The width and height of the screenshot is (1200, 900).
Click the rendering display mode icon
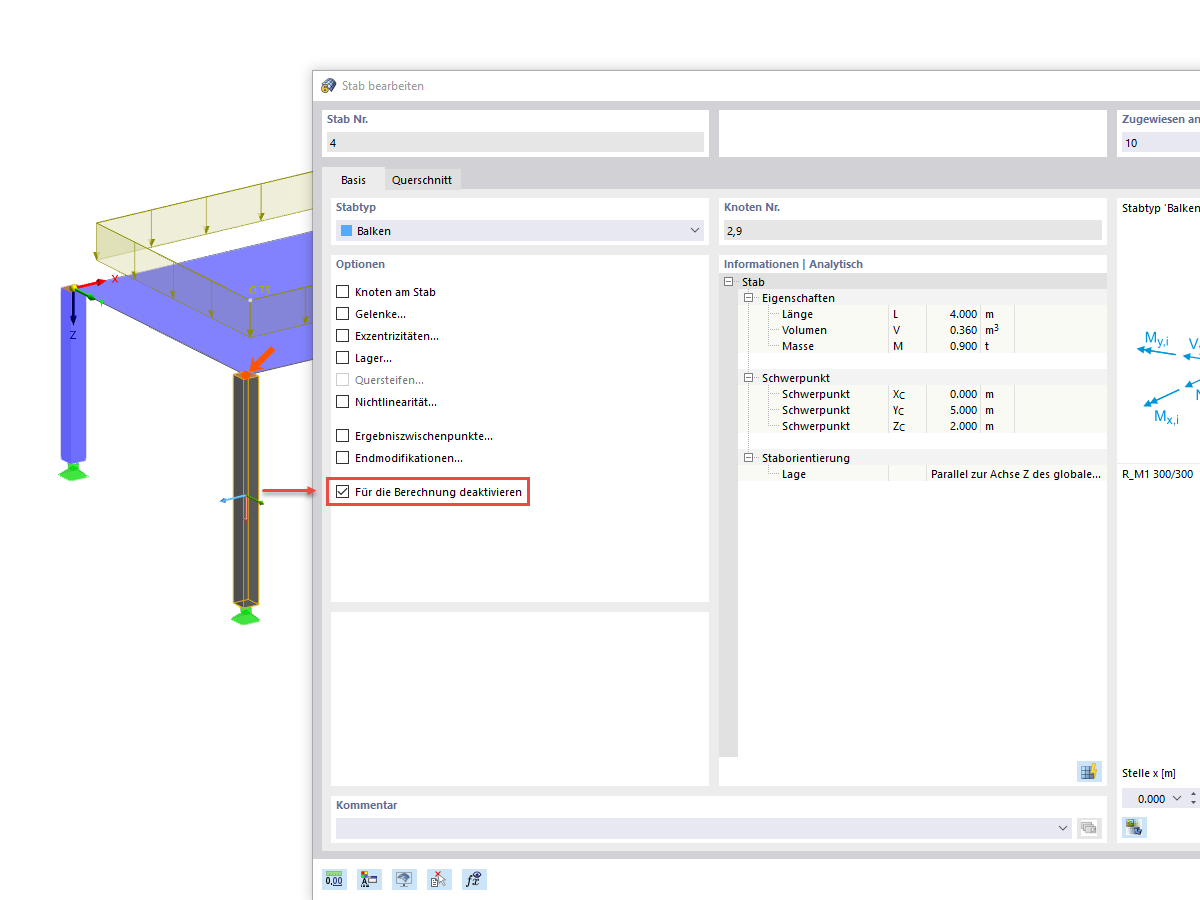404,879
